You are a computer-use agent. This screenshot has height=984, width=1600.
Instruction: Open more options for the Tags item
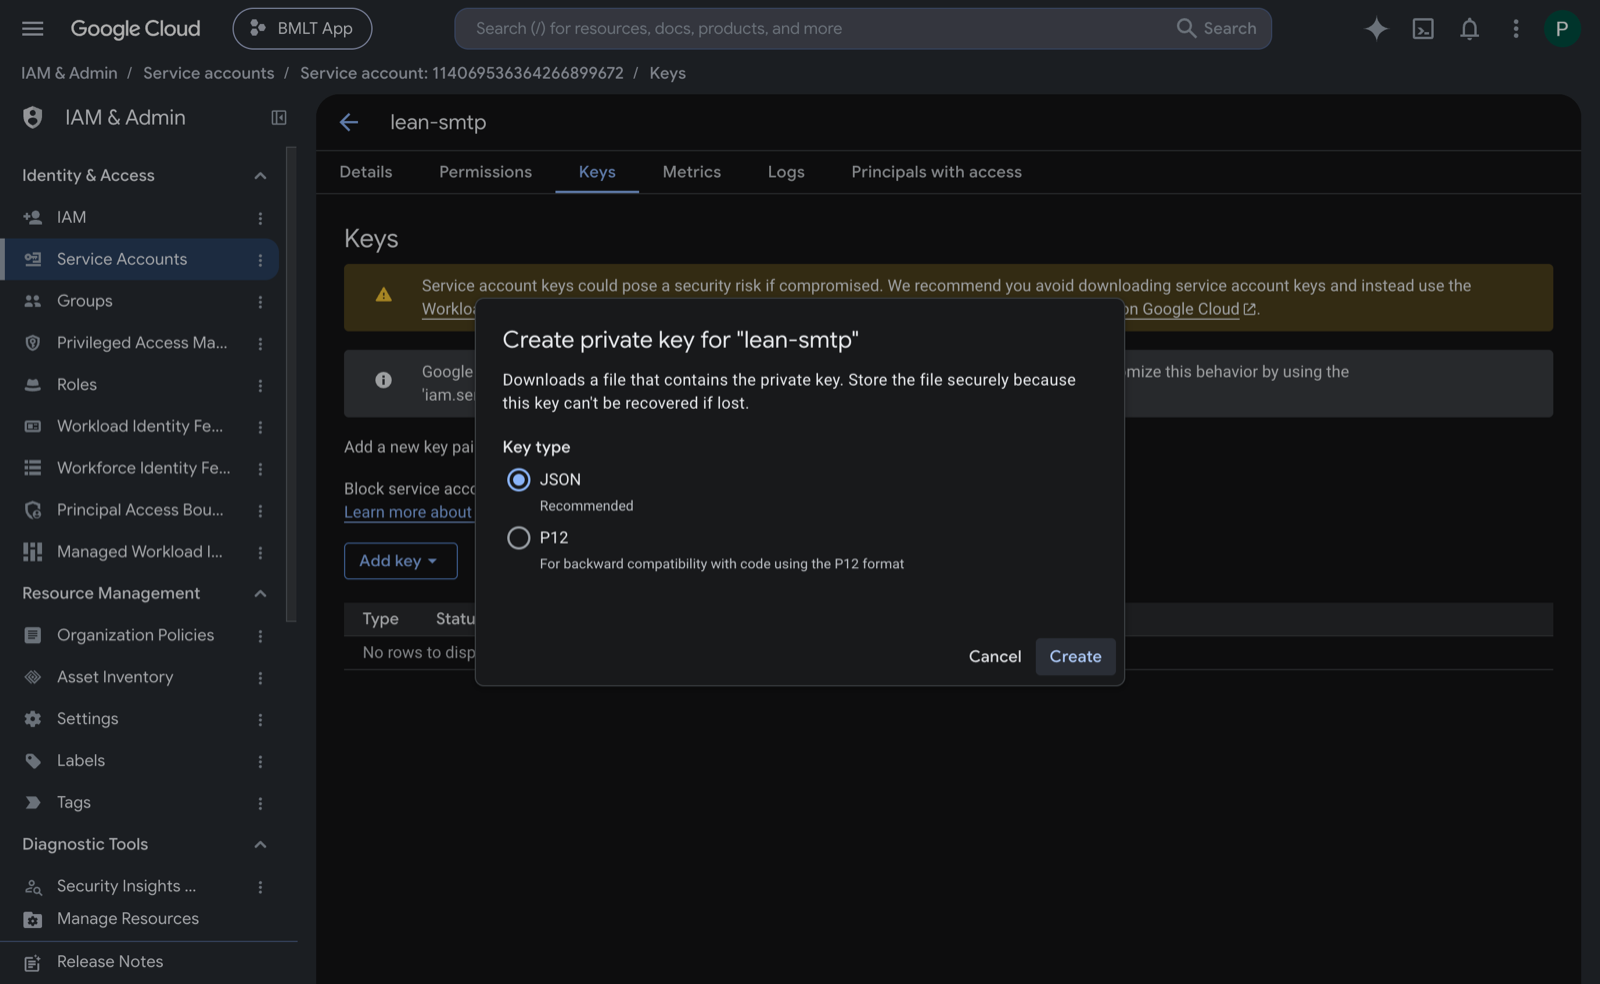coord(260,804)
